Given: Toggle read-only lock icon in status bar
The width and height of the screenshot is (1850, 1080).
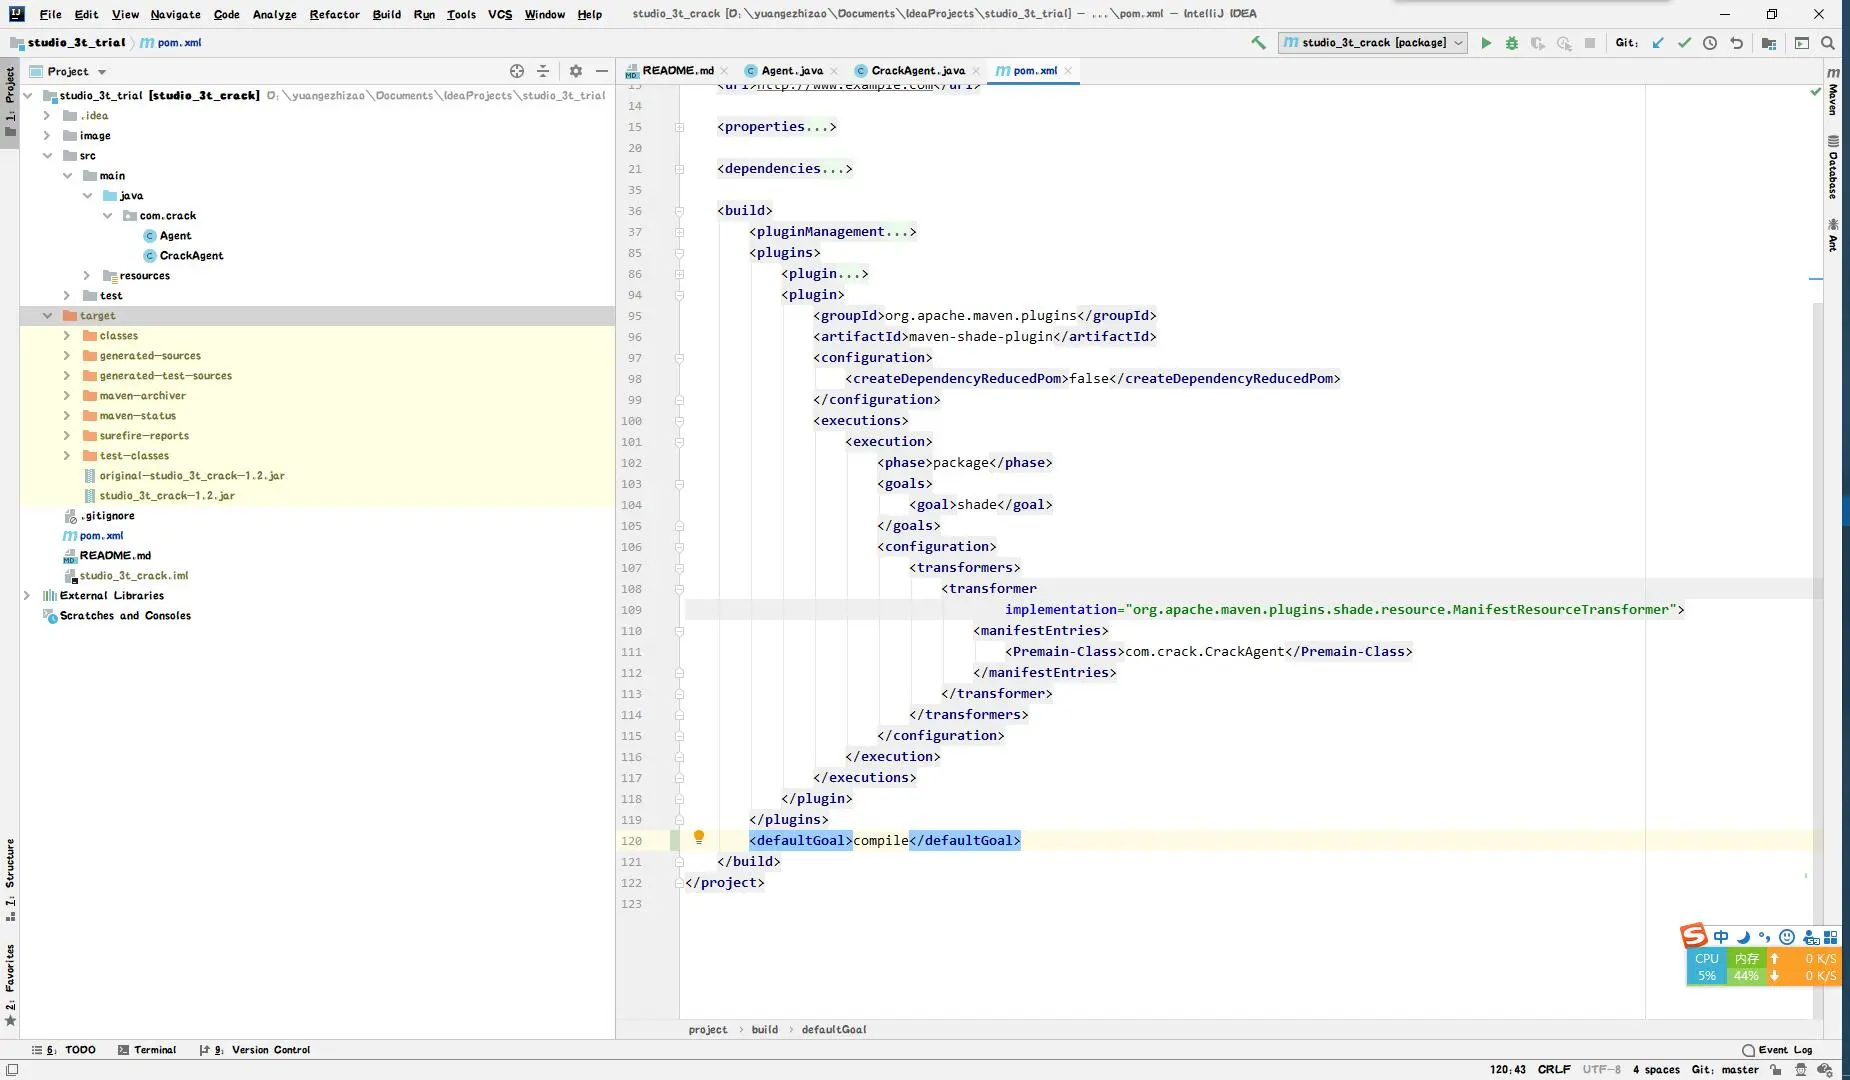Looking at the screenshot, I should [1776, 1070].
